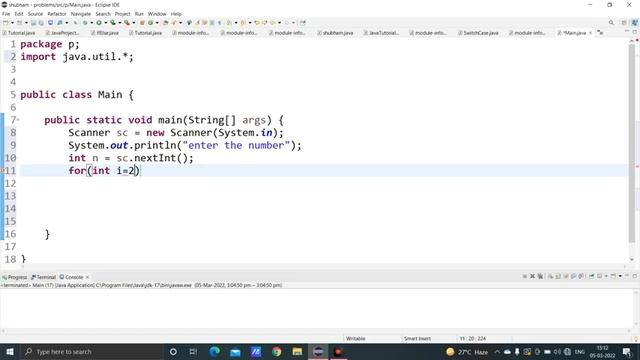The height and width of the screenshot is (360, 640).
Task: Open Google Chrome from the taskbar
Action: 276,351
